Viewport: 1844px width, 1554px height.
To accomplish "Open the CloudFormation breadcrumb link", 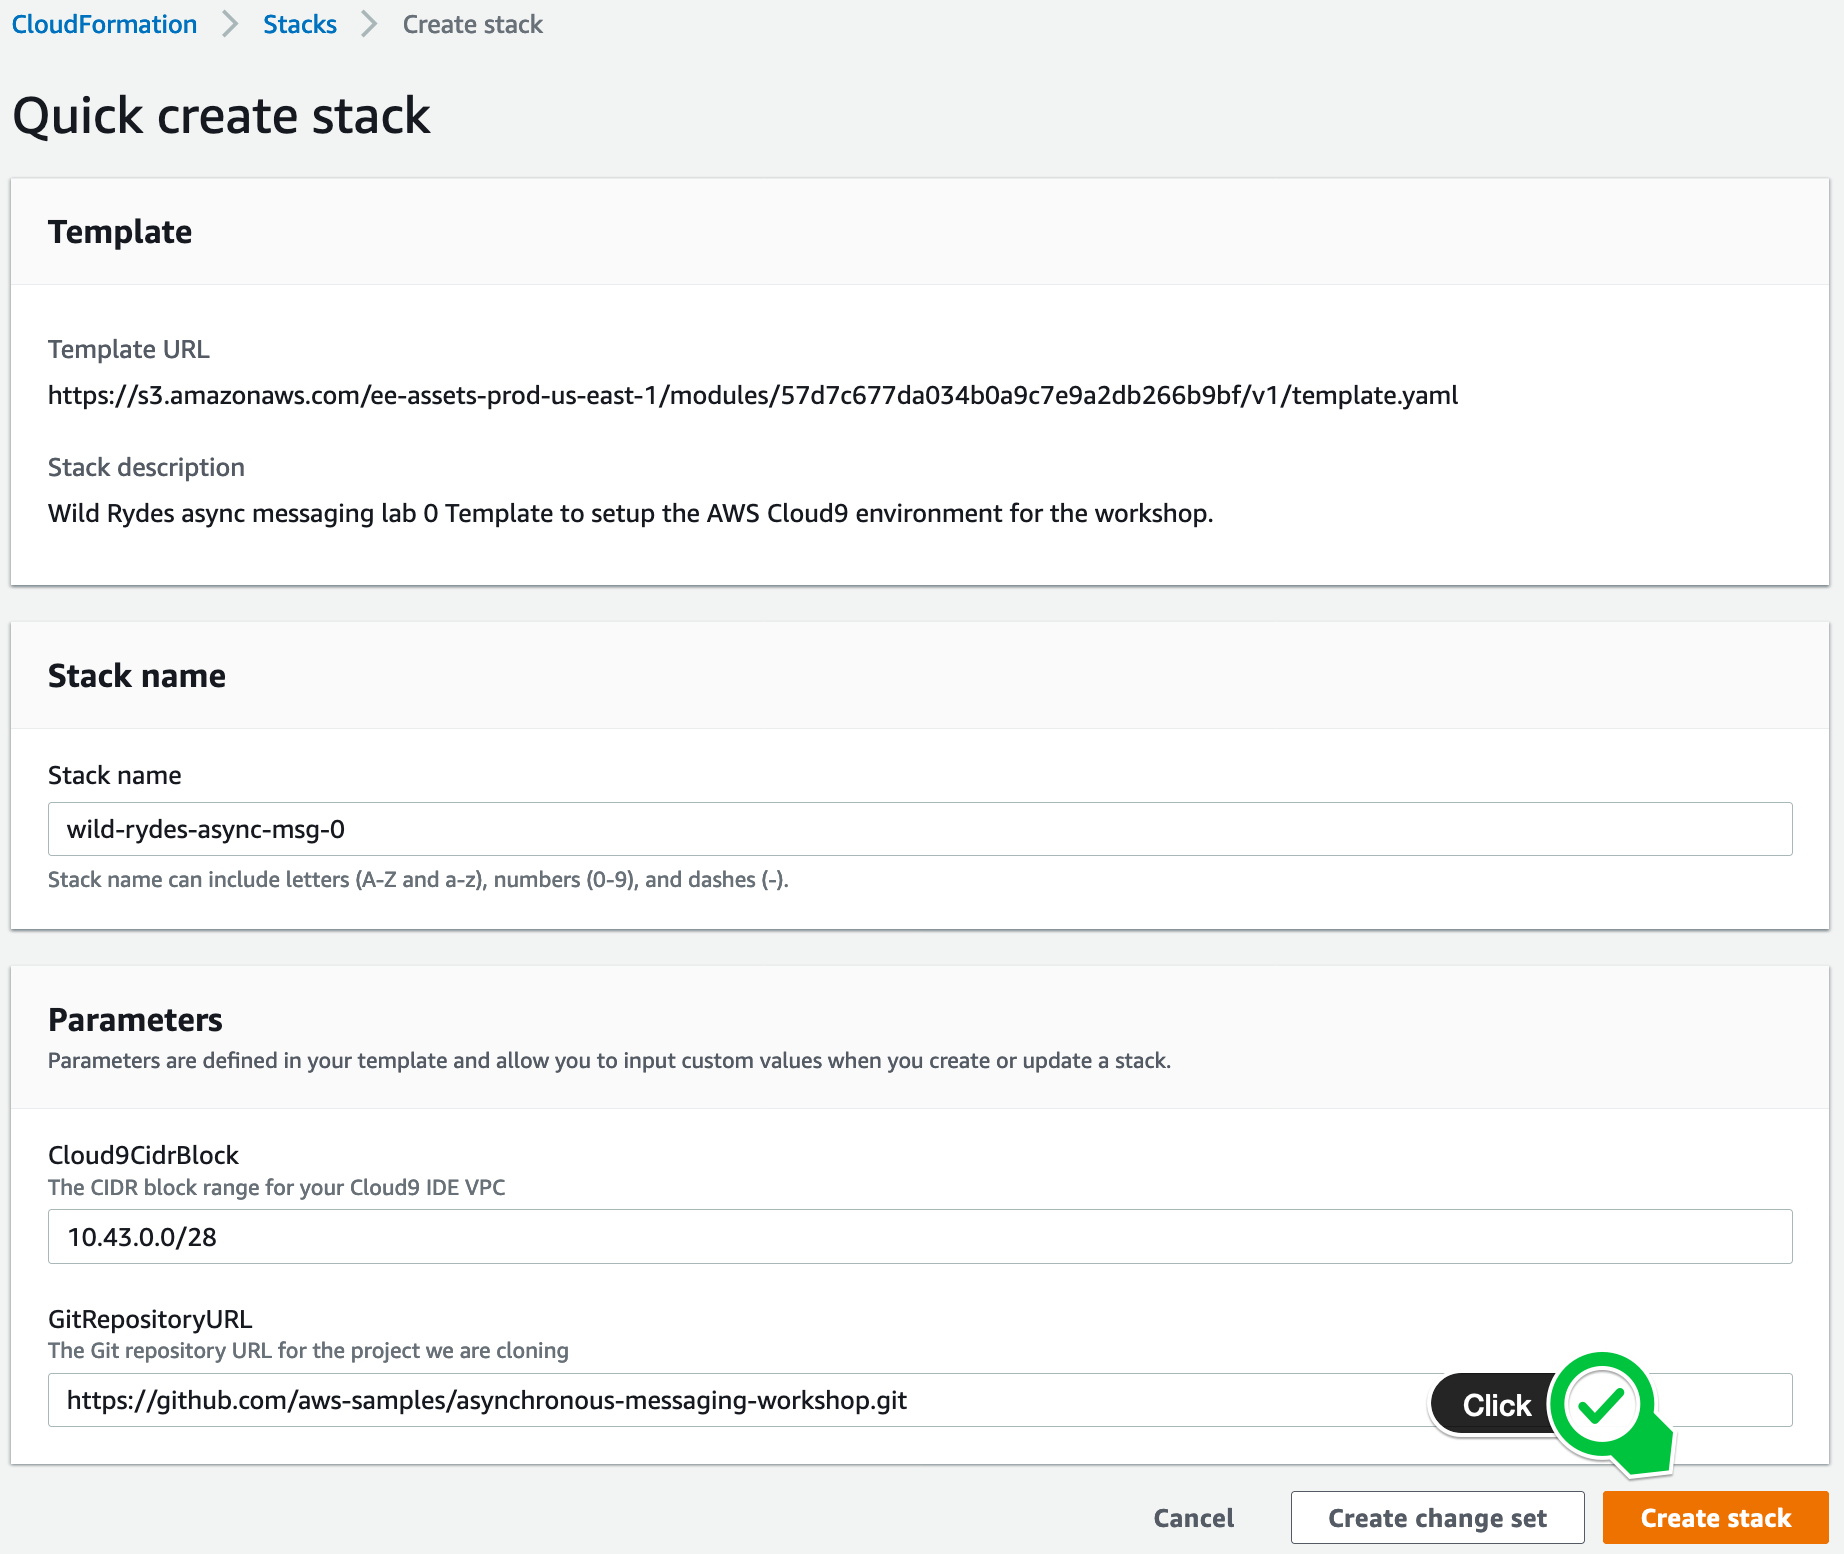I will pyautogui.click(x=104, y=24).
